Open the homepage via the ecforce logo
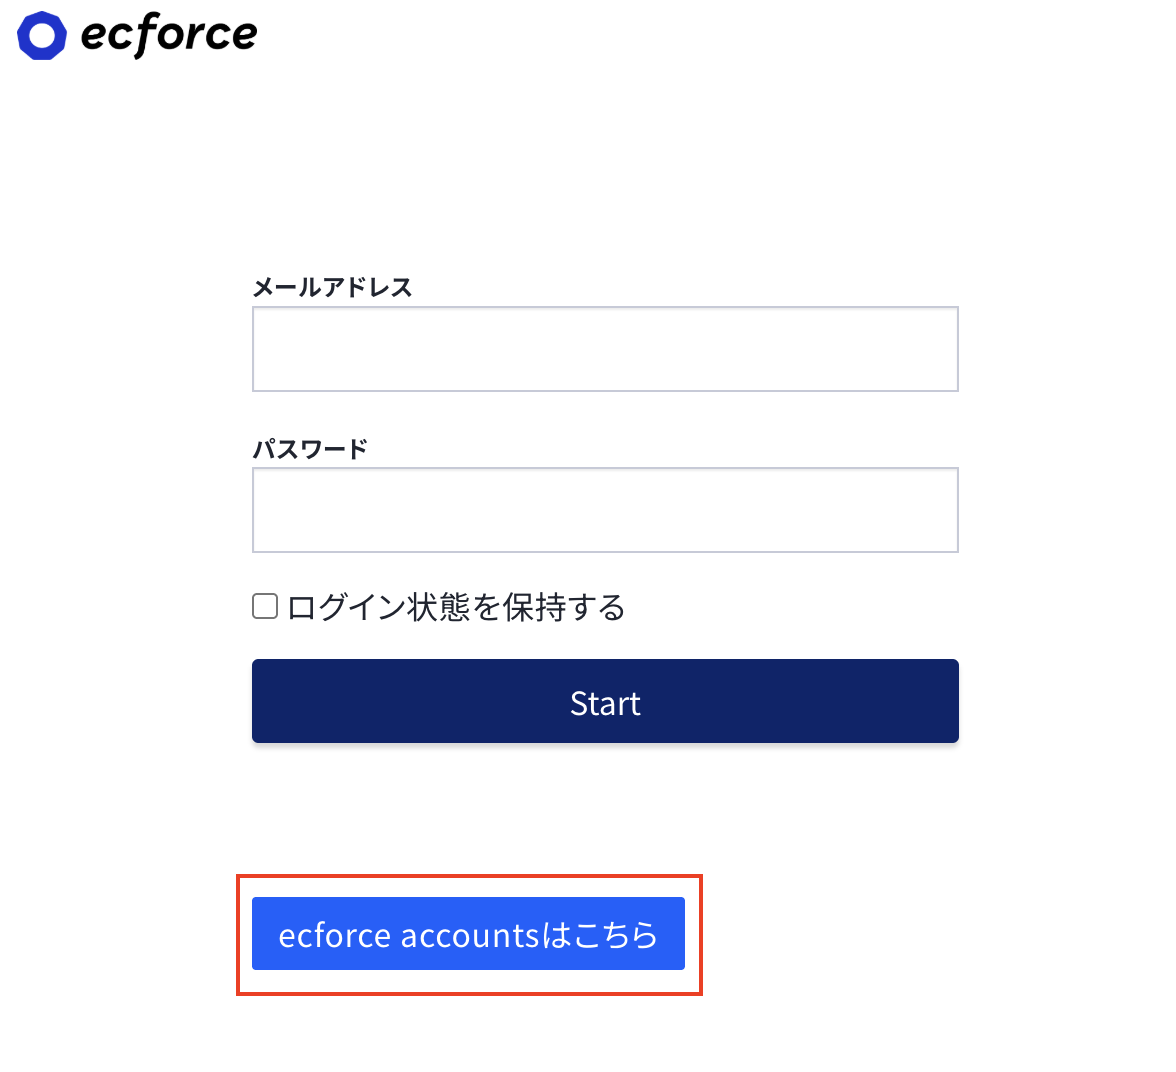Viewport: 1176px width, 1072px height. tap(136, 35)
